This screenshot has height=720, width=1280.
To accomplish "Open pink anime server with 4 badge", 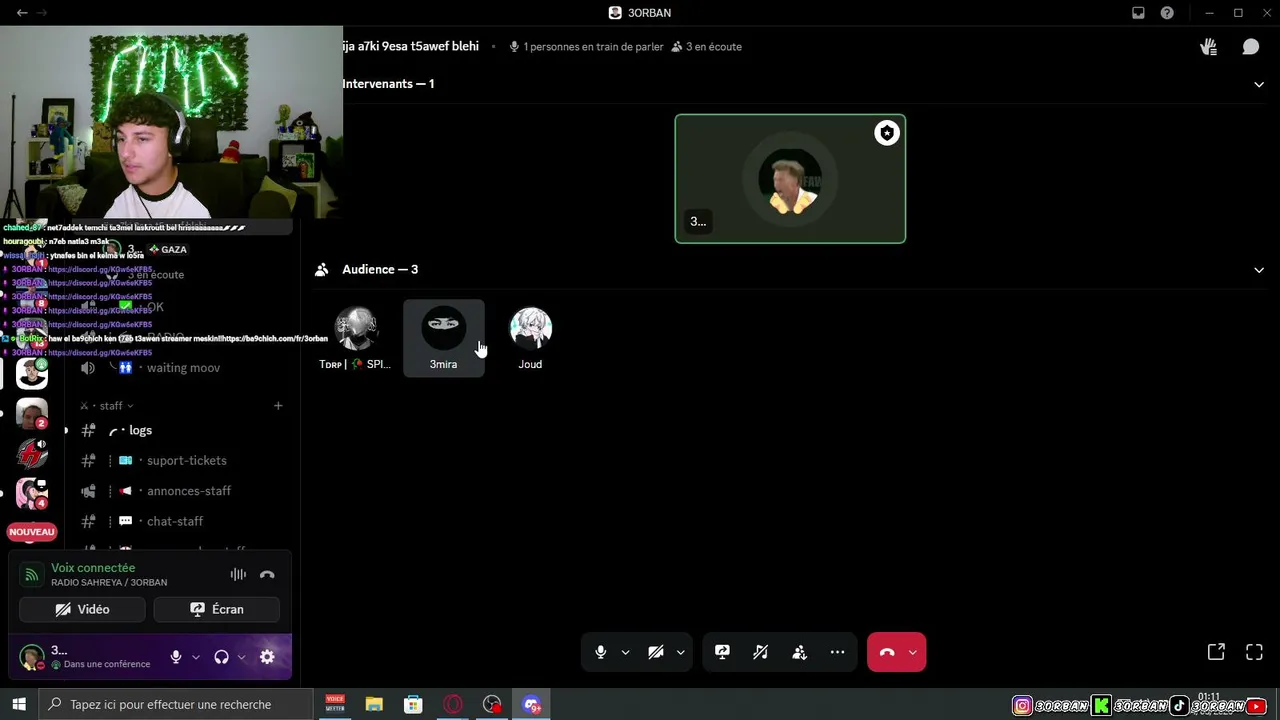I will (x=32, y=493).
